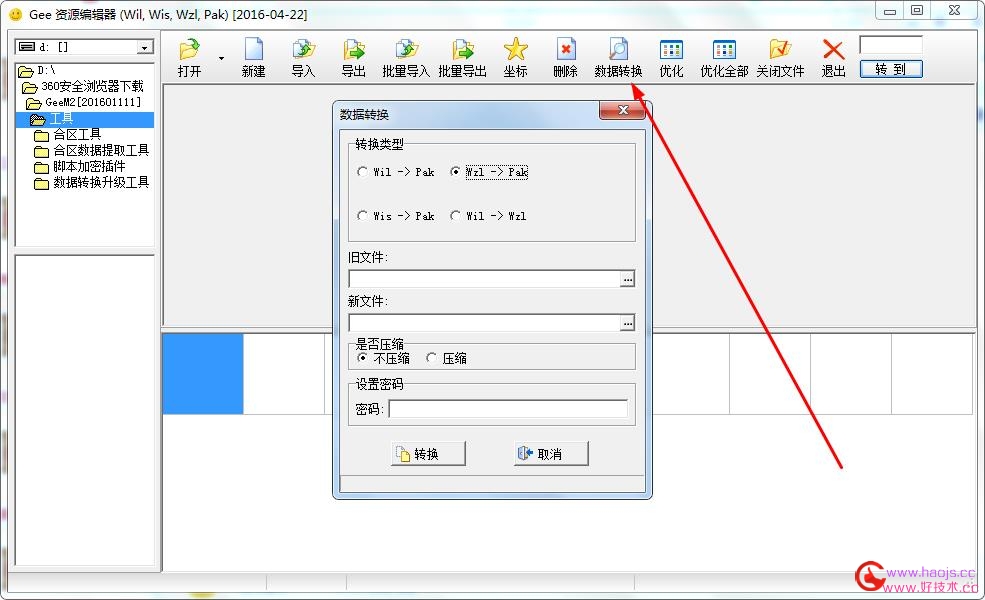The width and height of the screenshot is (985, 600).
Task: Open a file with the 打开 toolbar icon
Action: pos(190,57)
